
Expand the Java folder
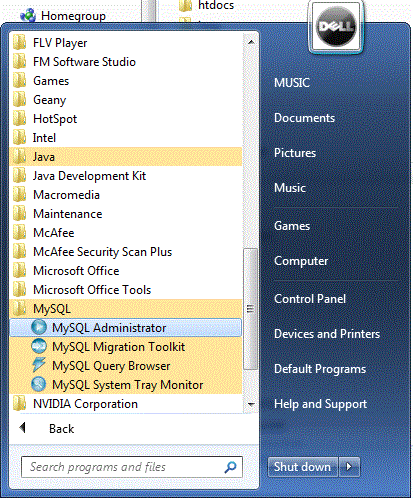(x=126, y=157)
